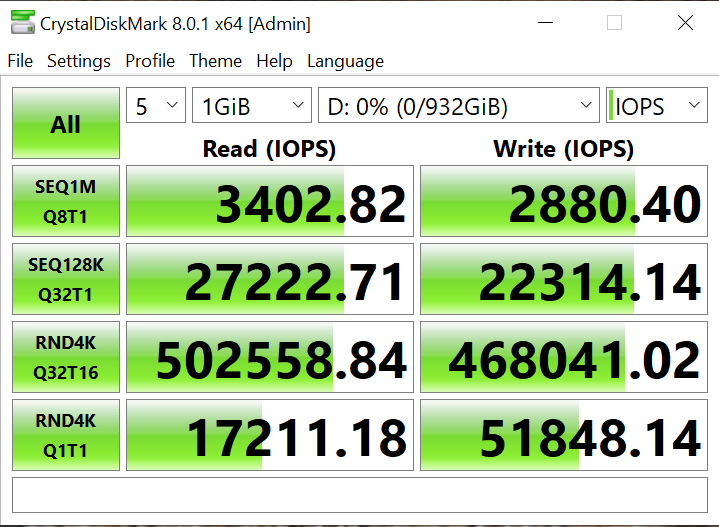Open the test count dropdown showing 5

pos(155,106)
